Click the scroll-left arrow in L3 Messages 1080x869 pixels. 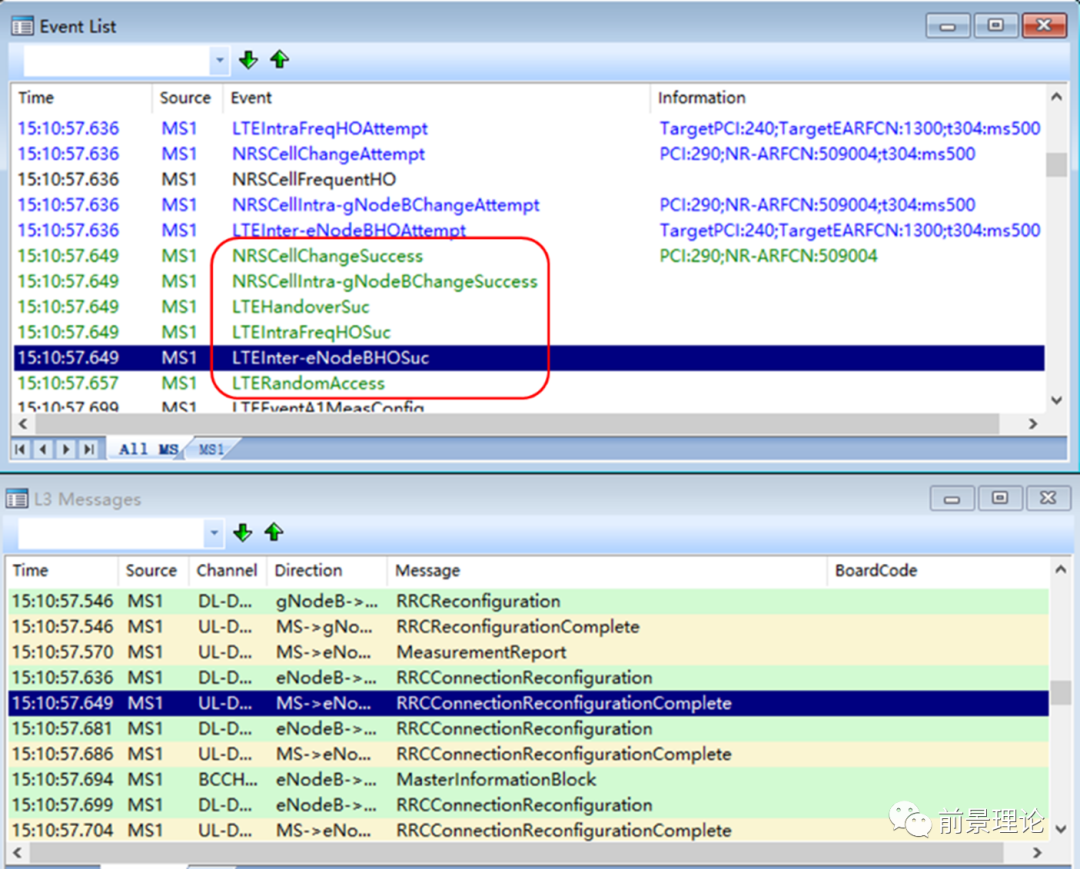(x=17, y=852)
